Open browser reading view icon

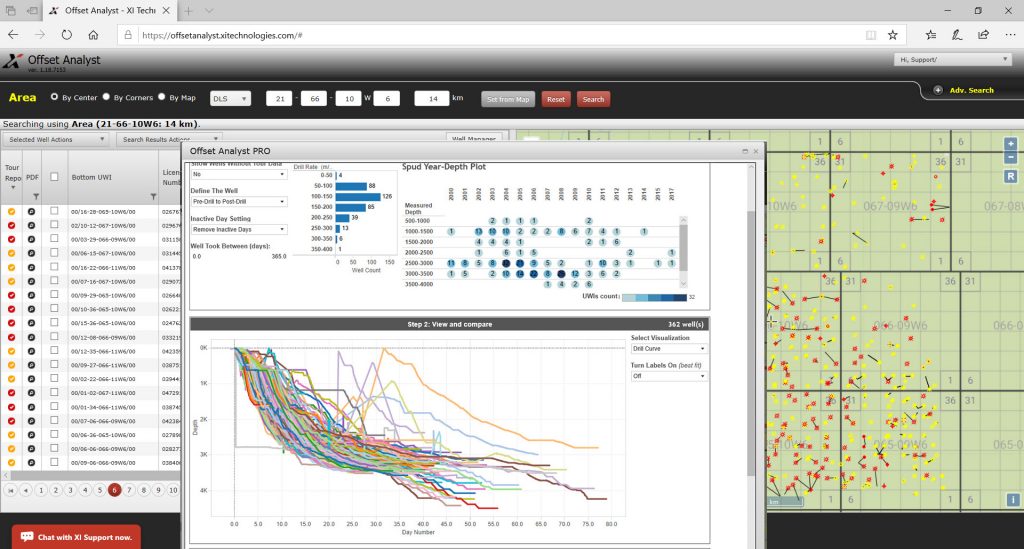coord(871,35)
